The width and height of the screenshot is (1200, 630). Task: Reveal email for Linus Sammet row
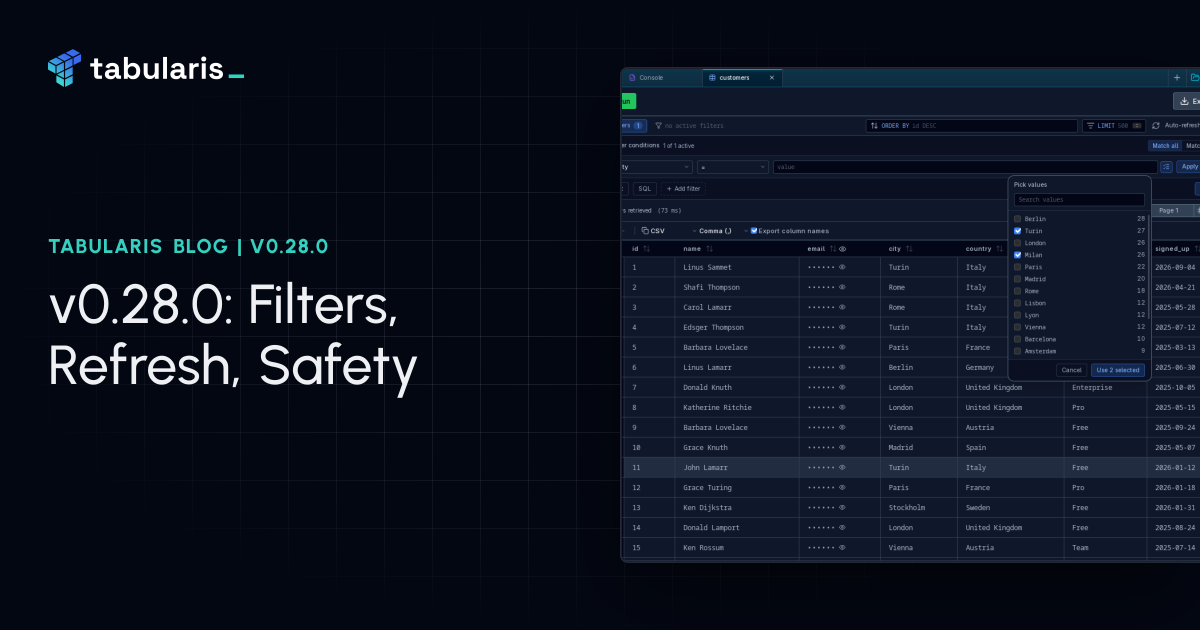[x=842, y=268]
